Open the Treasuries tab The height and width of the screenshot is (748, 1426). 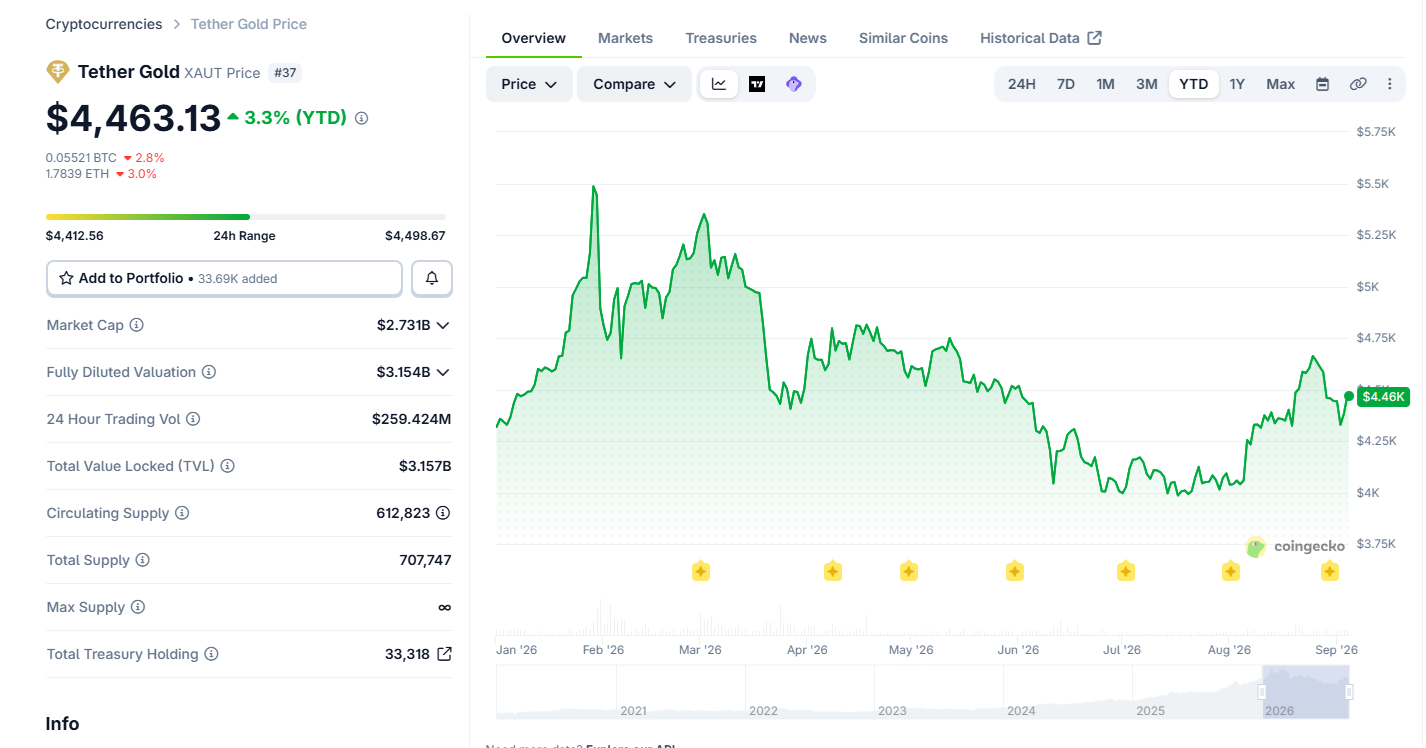point(721,38)
